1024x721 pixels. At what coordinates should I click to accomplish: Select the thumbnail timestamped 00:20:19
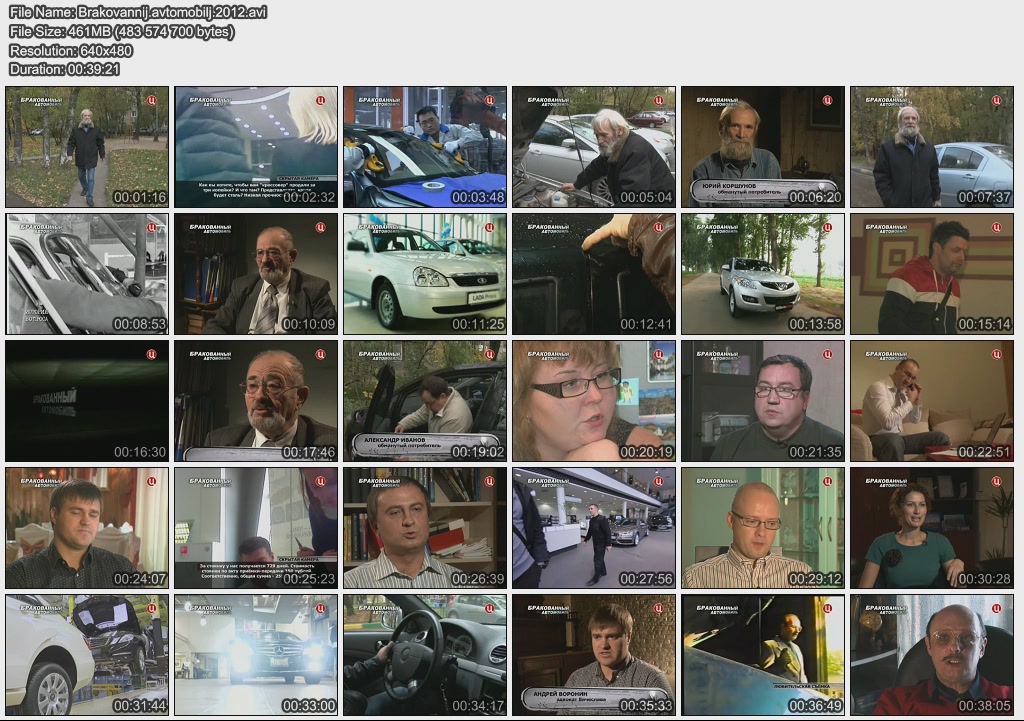click(x=593, y=401)
